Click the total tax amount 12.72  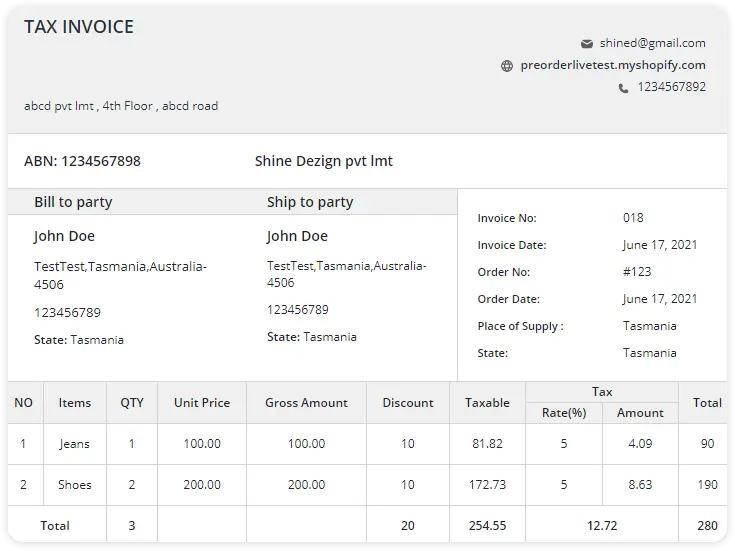pos(601,524)
